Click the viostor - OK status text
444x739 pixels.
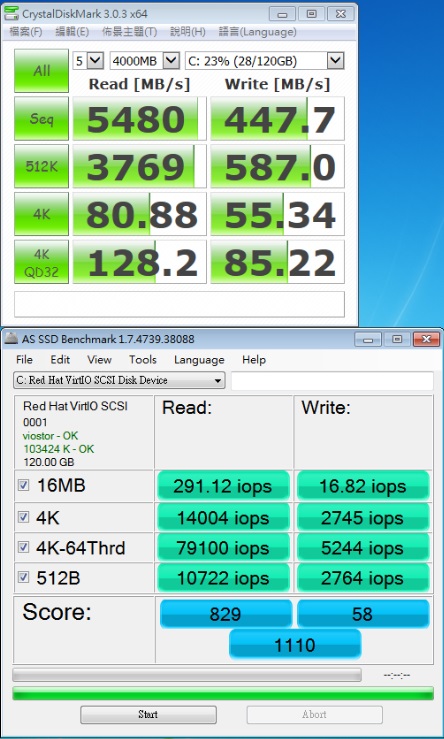pyautogui.click(x=50, y=435)
